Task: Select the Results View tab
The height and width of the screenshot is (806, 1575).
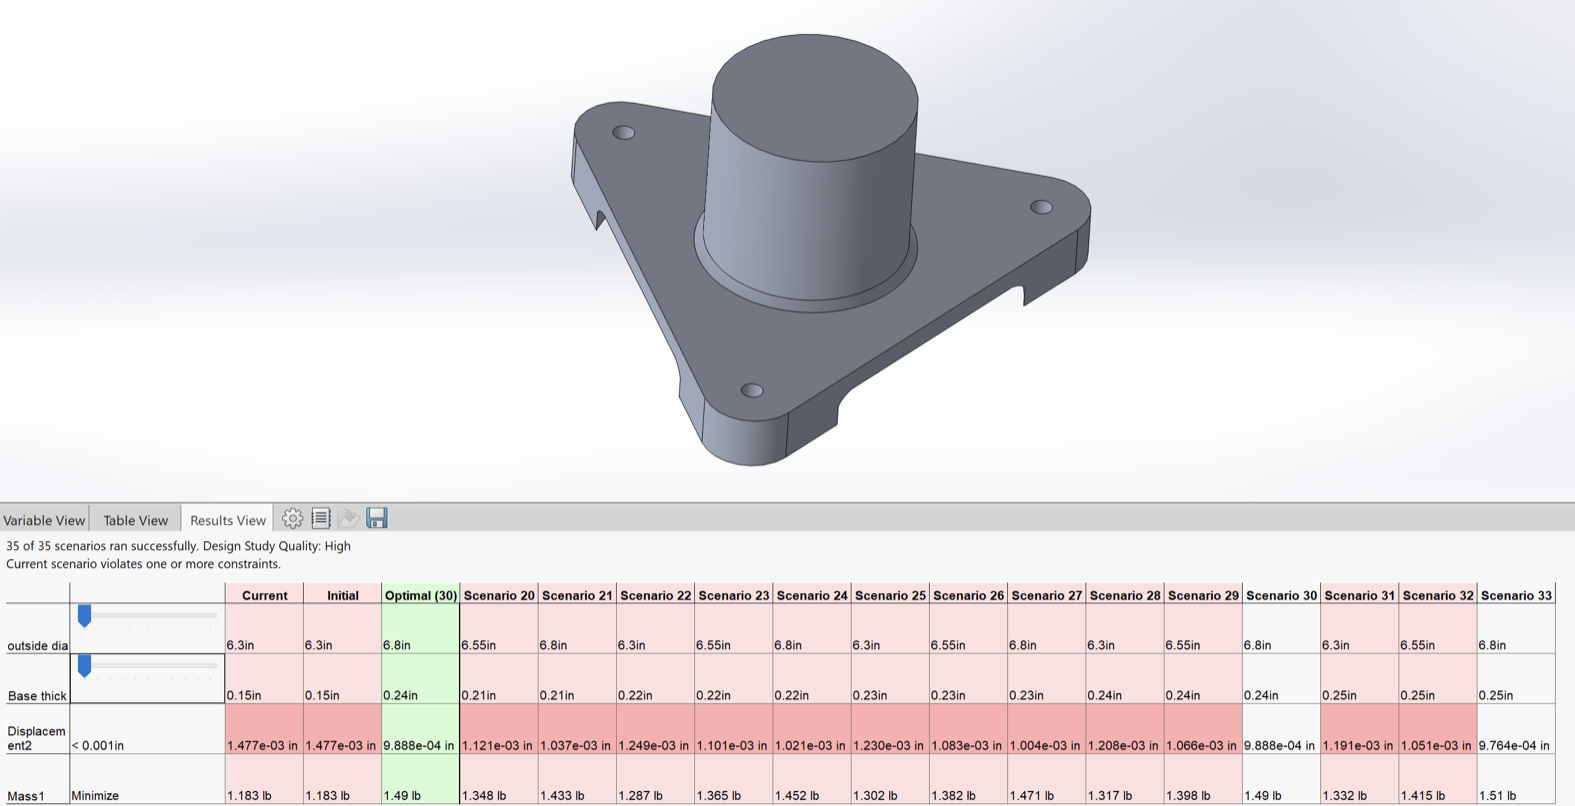Action: pyautogui.click(x=228, y=520)
